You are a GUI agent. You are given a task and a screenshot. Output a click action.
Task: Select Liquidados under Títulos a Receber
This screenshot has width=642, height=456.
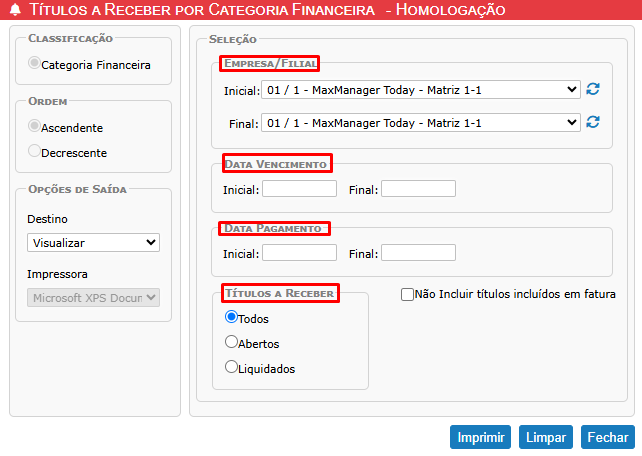pyautogui.click(x=232, y=367)
